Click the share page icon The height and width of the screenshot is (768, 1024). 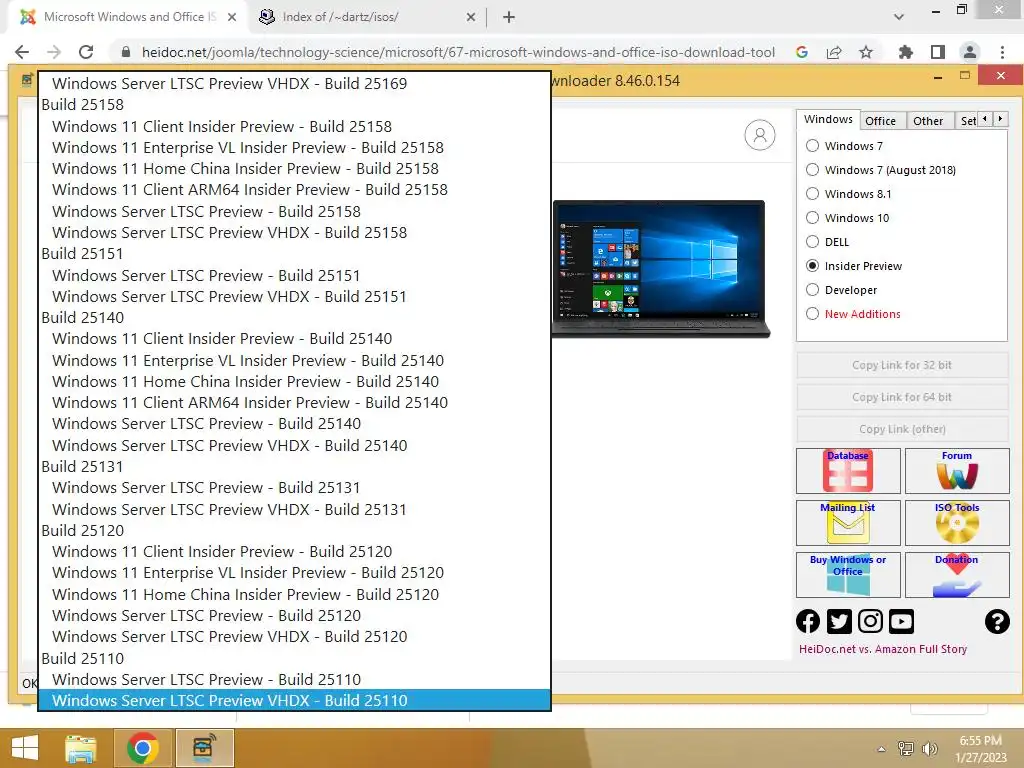point(834,52)
